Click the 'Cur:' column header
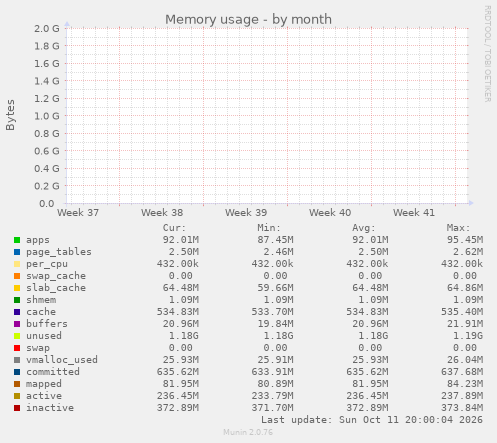The height and width of the screenshot is (443, 497). [174, 228]
